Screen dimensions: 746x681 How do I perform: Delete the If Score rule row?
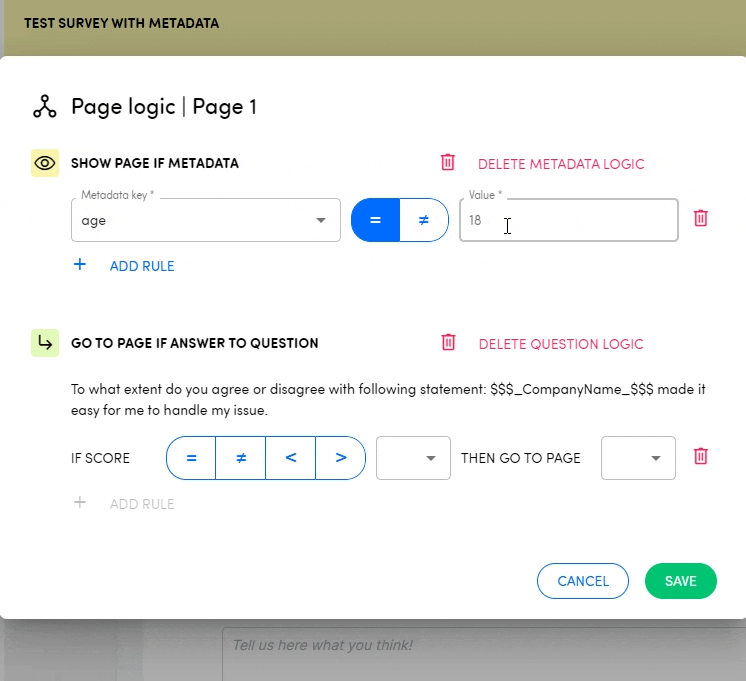click(701, 457)
